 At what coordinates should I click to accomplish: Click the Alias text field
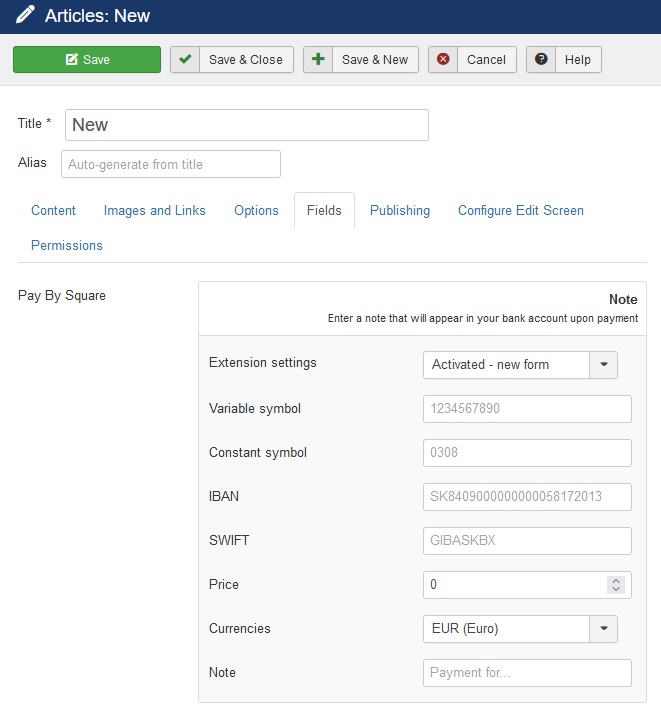171,164
